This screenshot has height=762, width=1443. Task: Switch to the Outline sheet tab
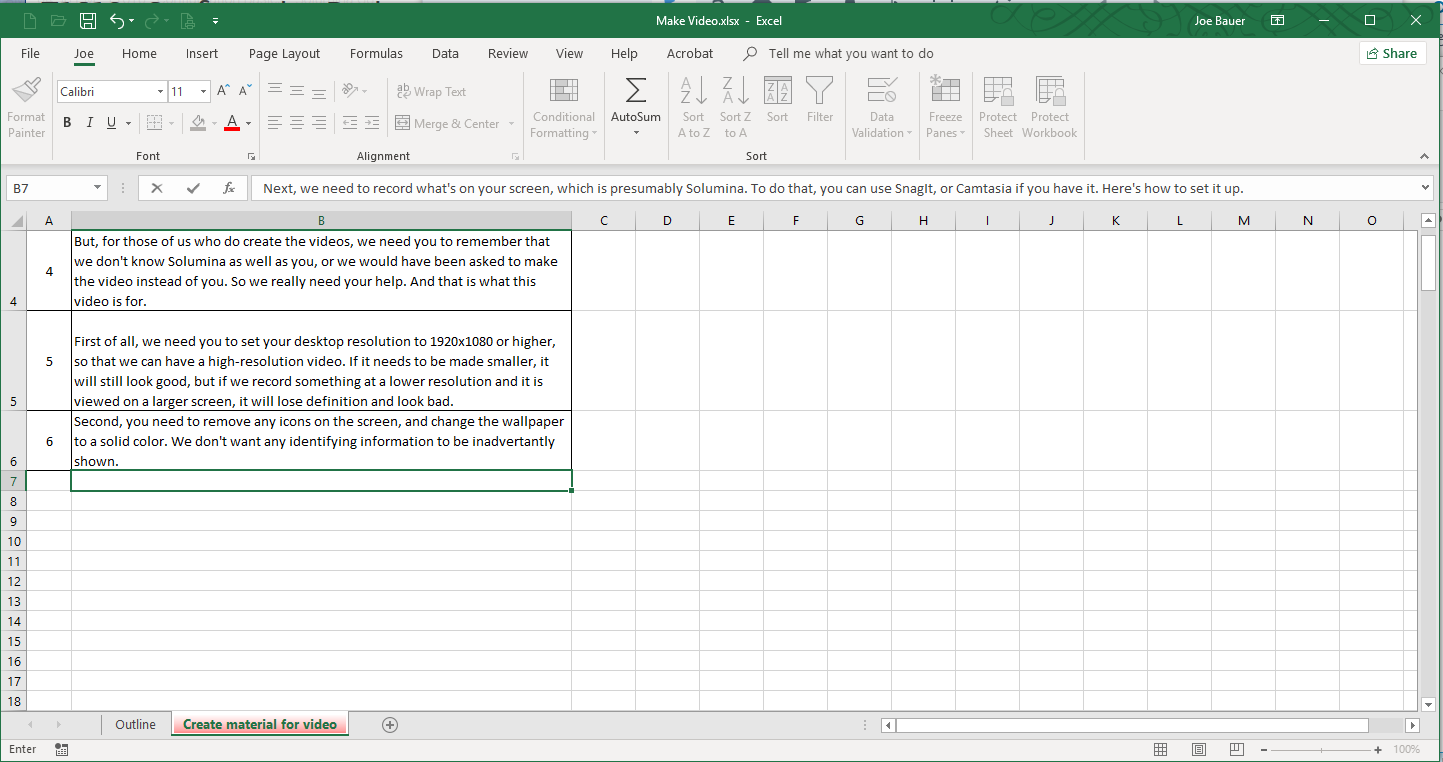135,725
